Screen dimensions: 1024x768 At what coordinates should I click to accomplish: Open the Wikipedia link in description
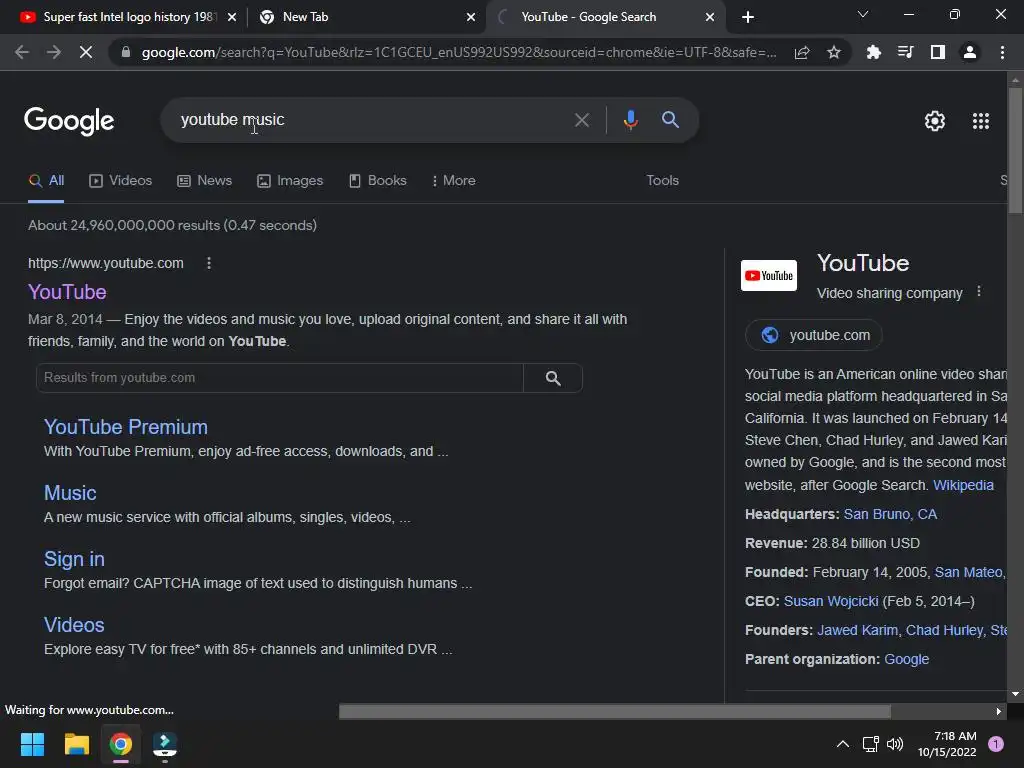tap(963, 485)
